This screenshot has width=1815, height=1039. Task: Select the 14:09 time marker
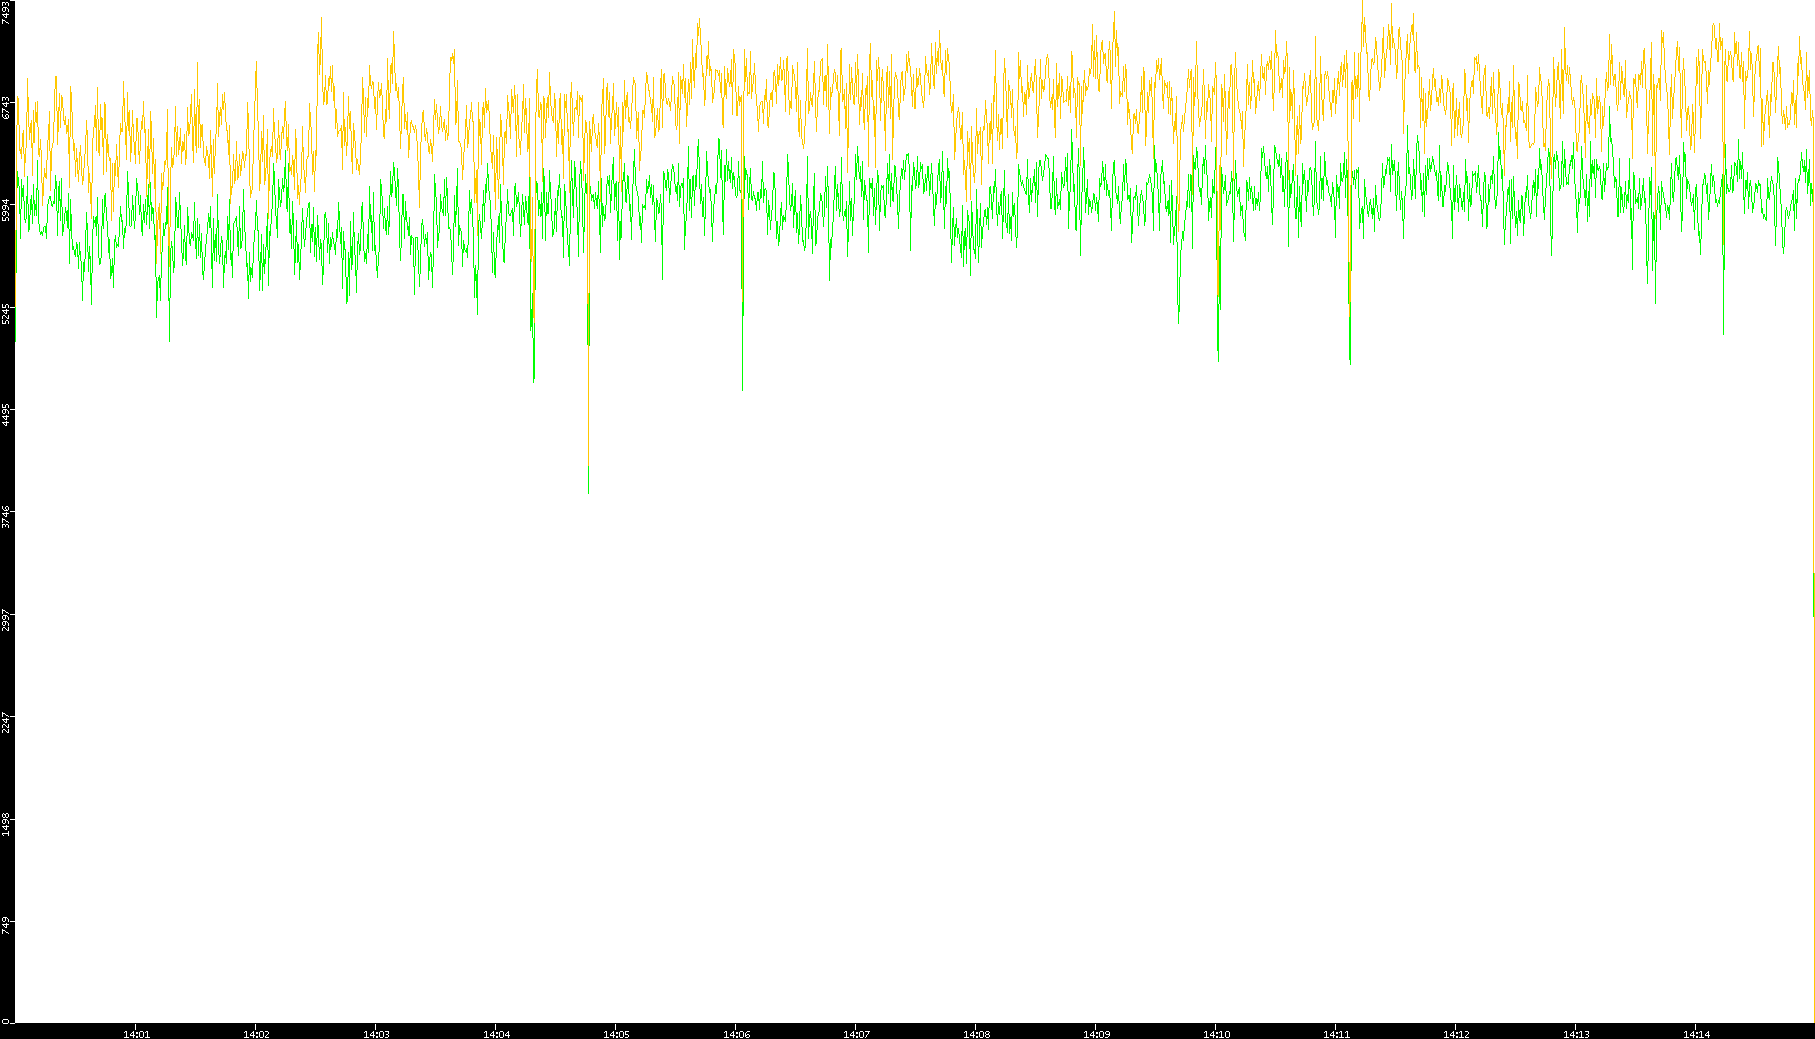1096,1033
